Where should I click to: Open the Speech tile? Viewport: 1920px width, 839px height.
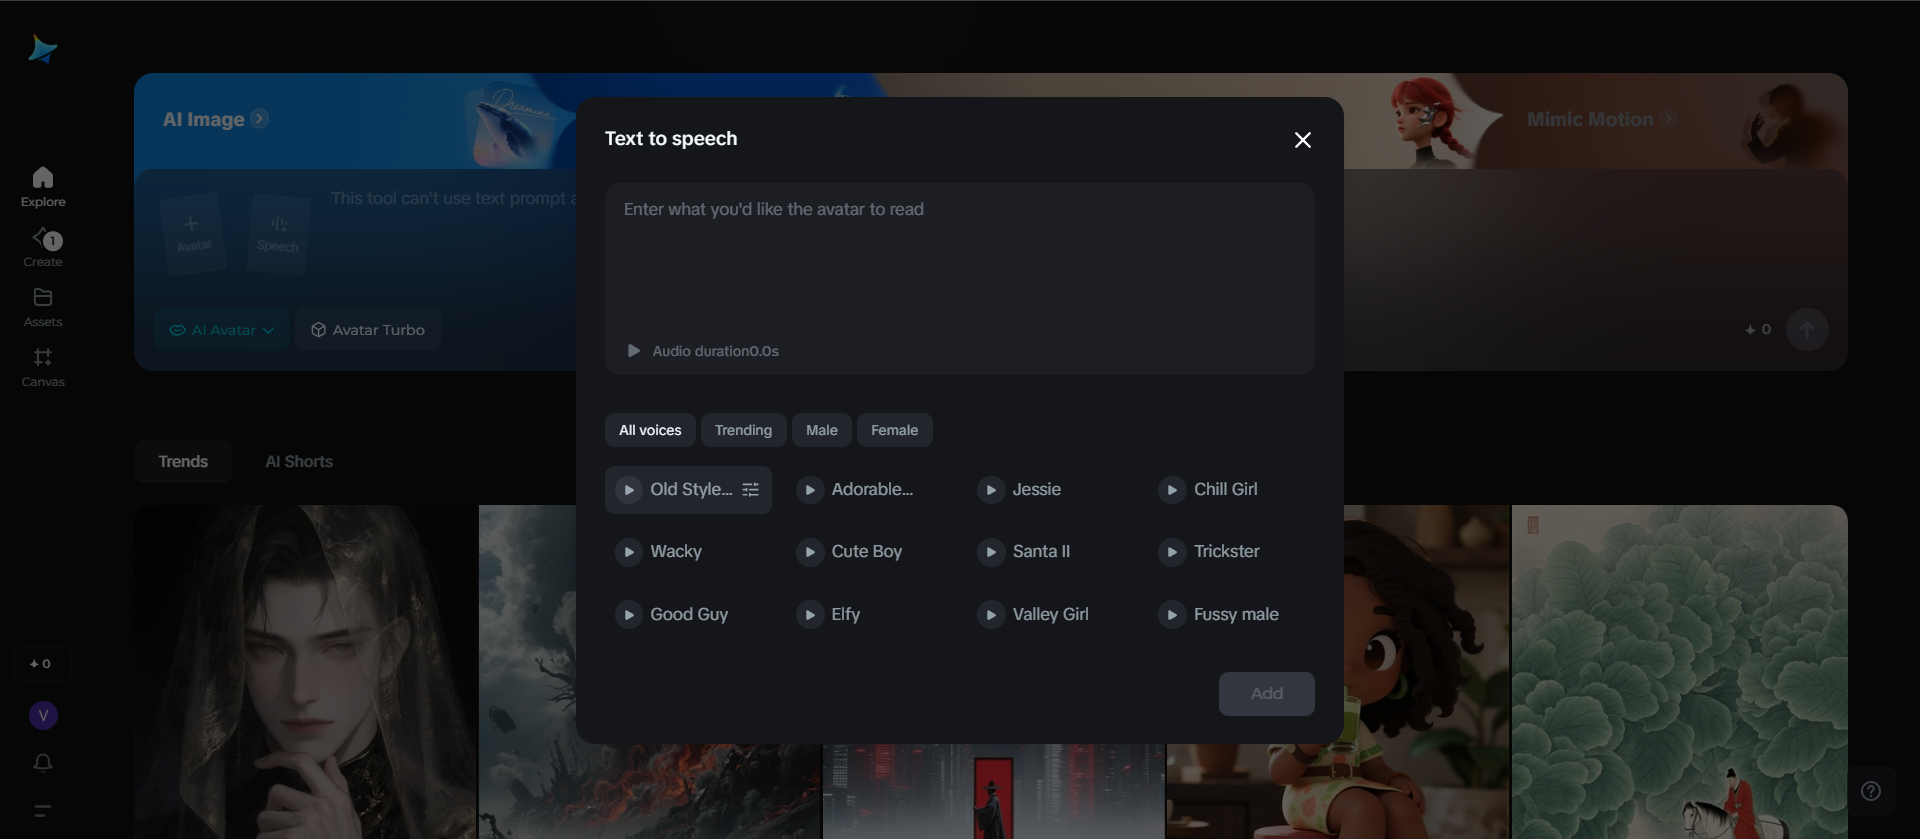point(277,234)
